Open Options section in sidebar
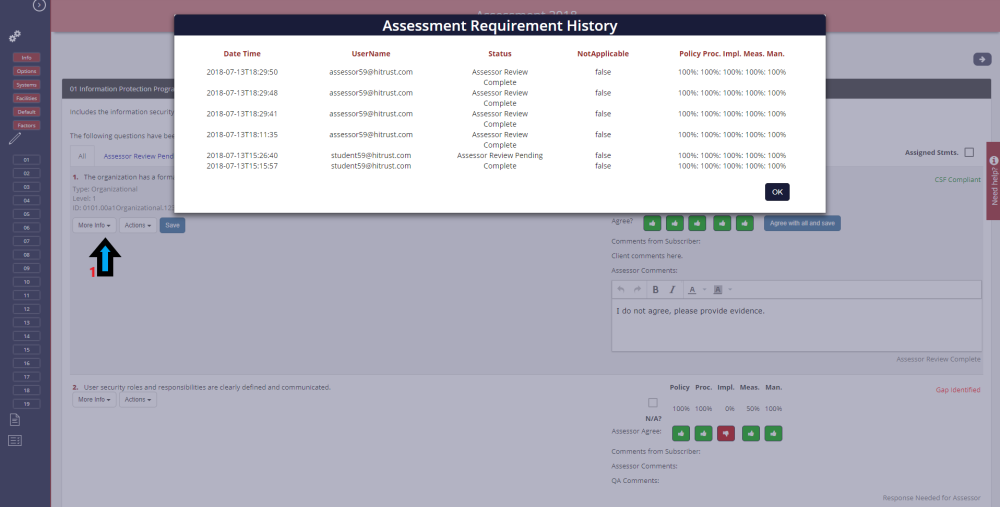 [x=26, y=71]
